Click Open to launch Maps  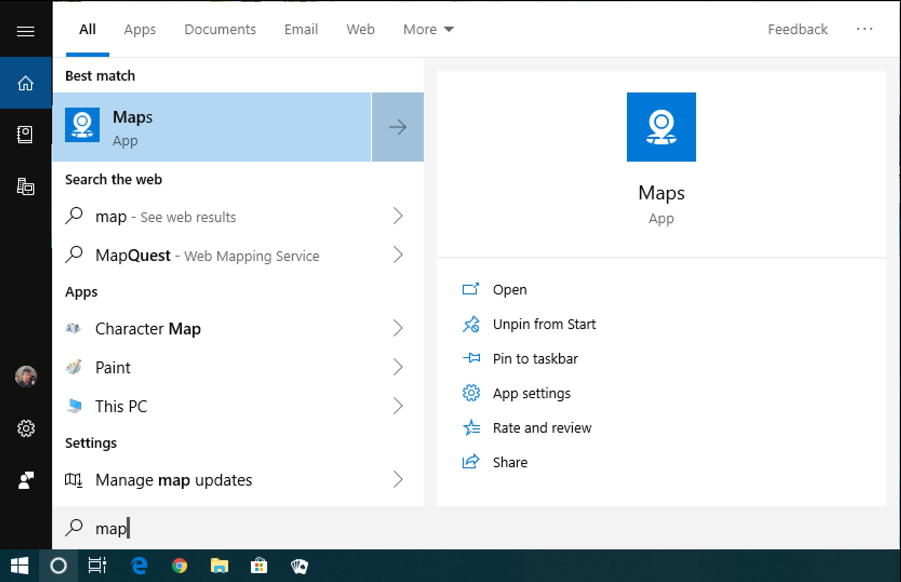tap(510, 290)
